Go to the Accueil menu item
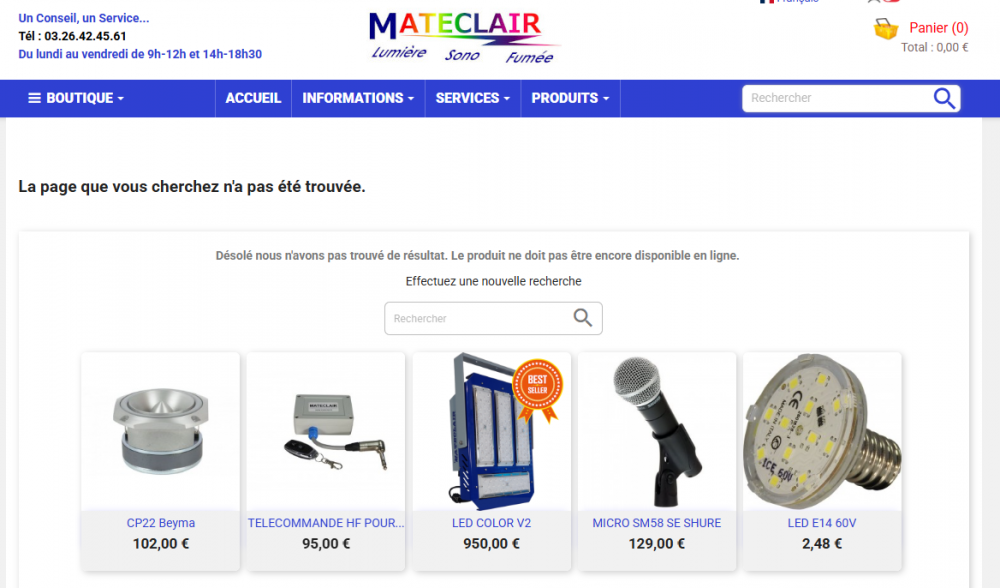The width and height of the screenshot is (1000, 588). (x=253, y=98)
